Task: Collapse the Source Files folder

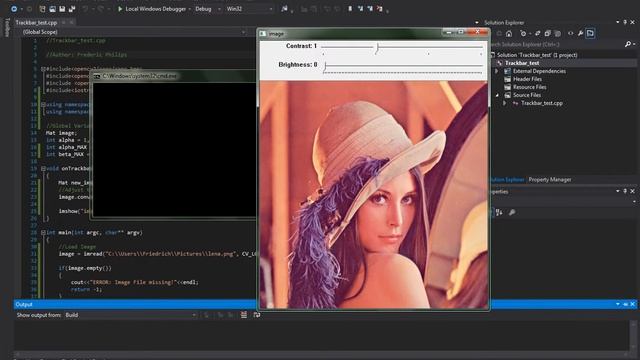Action: [497, 95]
